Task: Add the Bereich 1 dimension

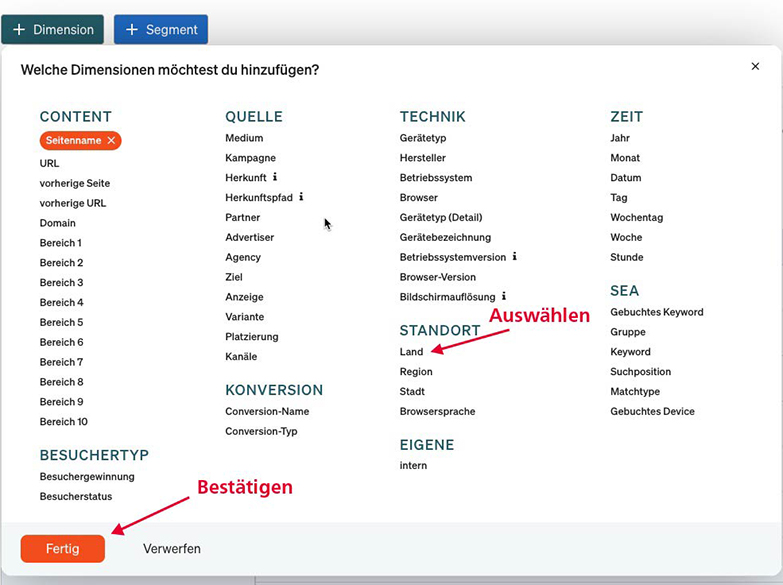Action: click(60, 243)
